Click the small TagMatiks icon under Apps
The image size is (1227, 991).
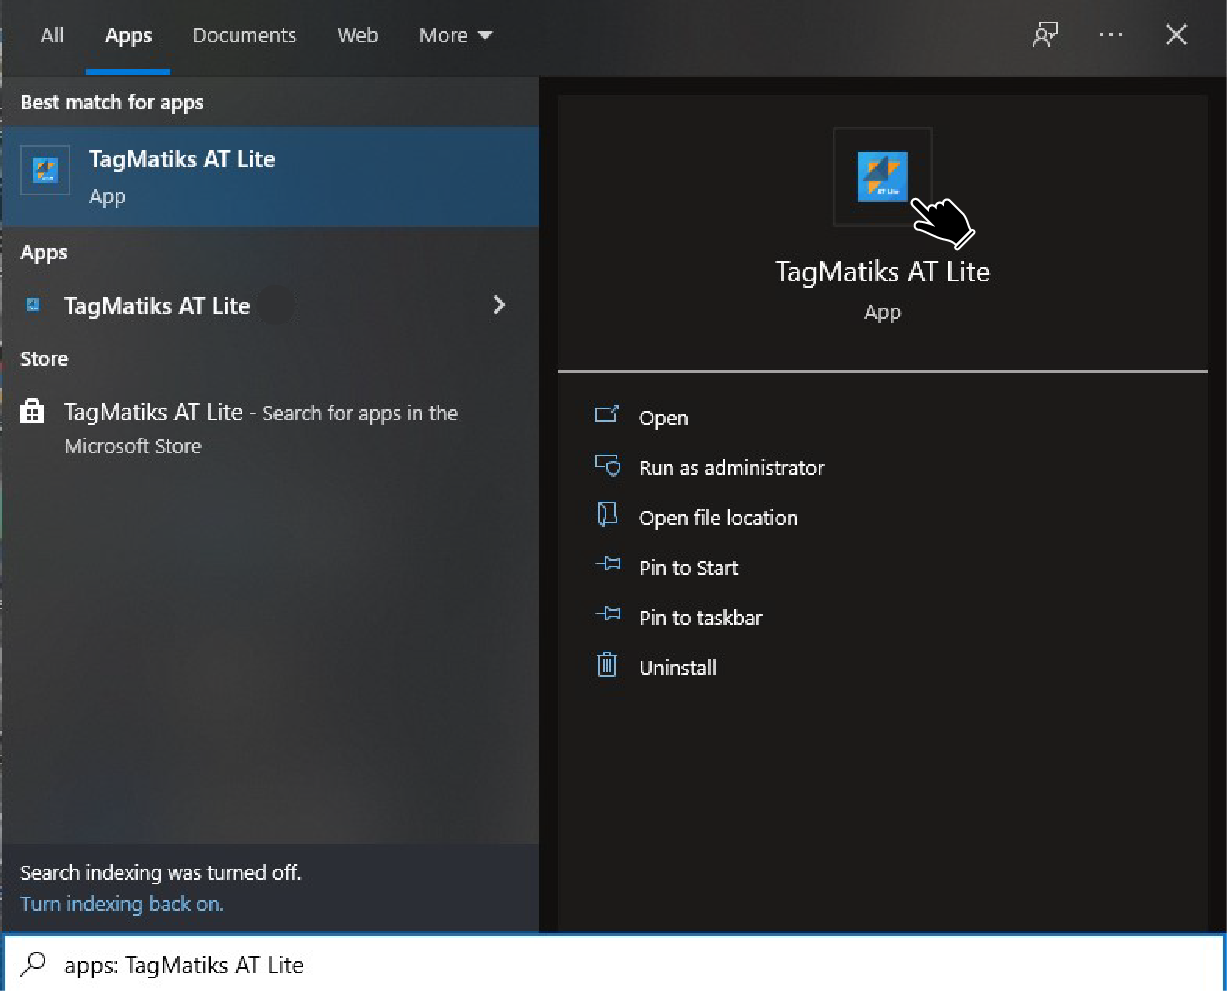click(33, 305)
